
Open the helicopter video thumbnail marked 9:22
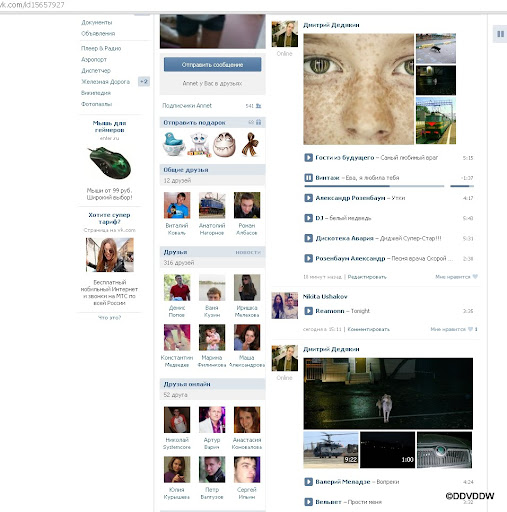[x=331, y=450]
